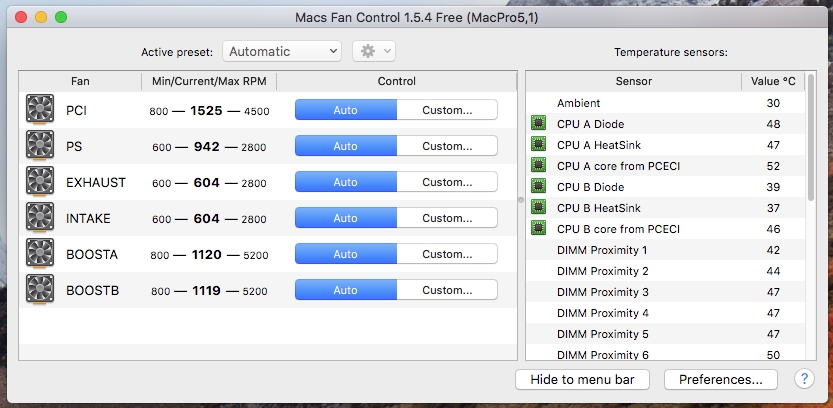Viewport: 833px width, 408px height.
Task: Click the splitter handle between fan and sensor panes
Action: tap(521, 200)
